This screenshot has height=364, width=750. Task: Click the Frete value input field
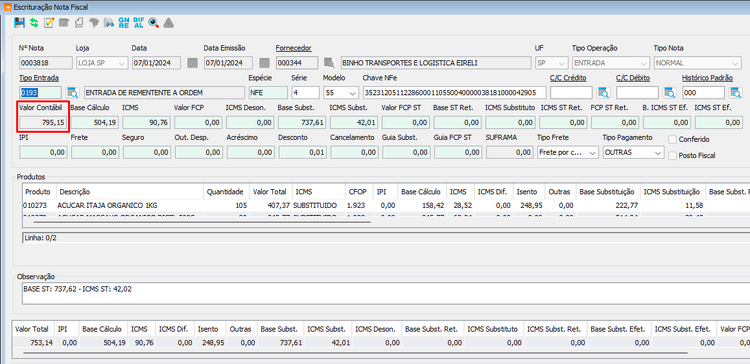tap(95, 153)
